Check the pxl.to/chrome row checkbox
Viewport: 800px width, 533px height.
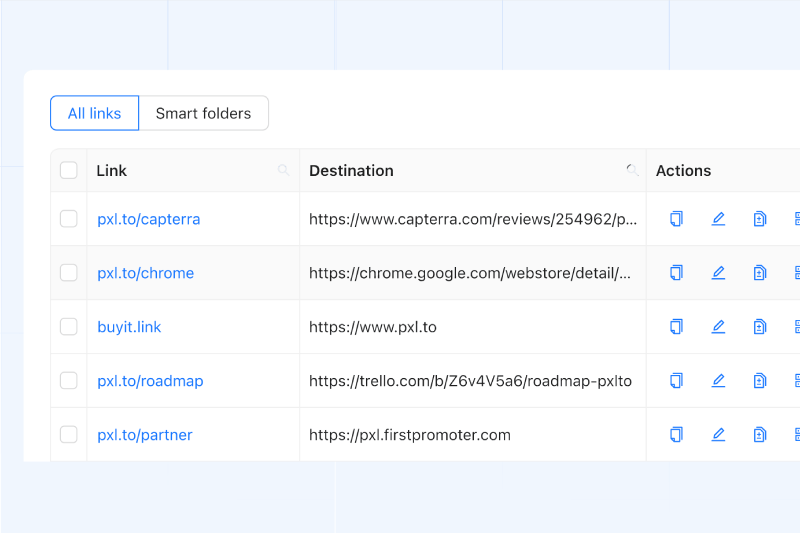69,273
